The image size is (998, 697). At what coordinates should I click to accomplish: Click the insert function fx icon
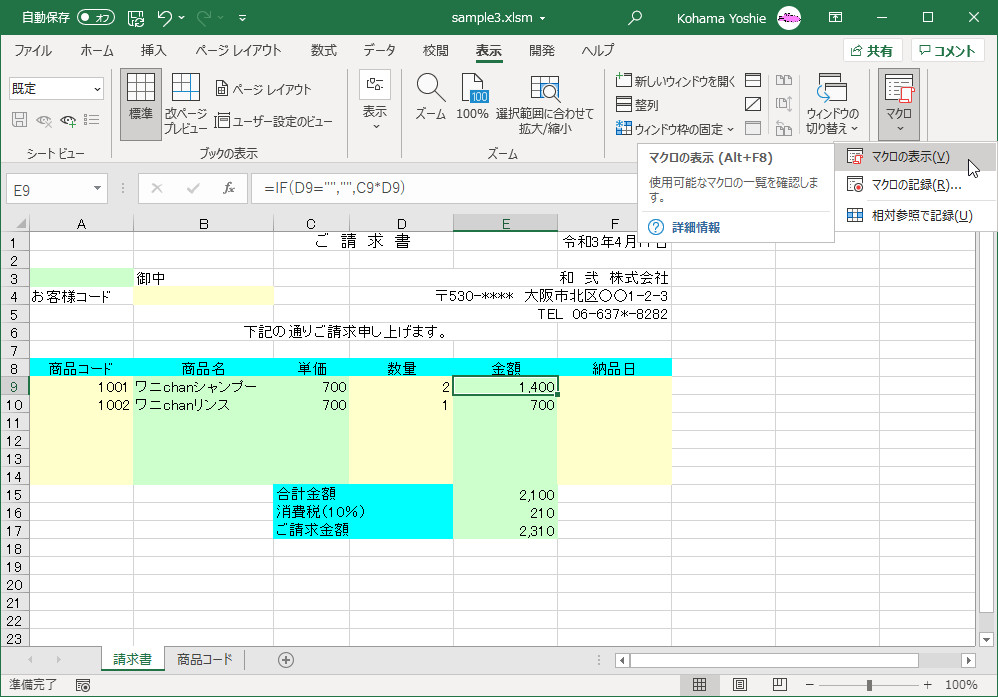pyautogui.click(x=229, y=188)
